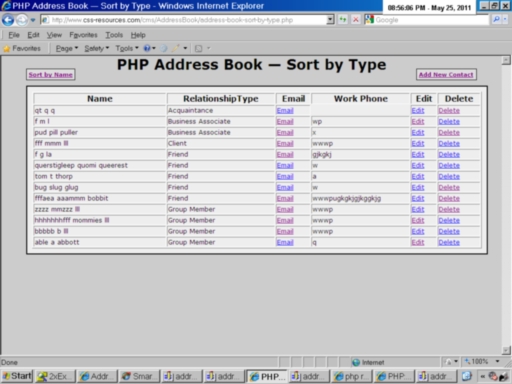The height and width of the screenshot is (384, 512).
Task: Open the Help menu
Action: (x=138, y=35)
